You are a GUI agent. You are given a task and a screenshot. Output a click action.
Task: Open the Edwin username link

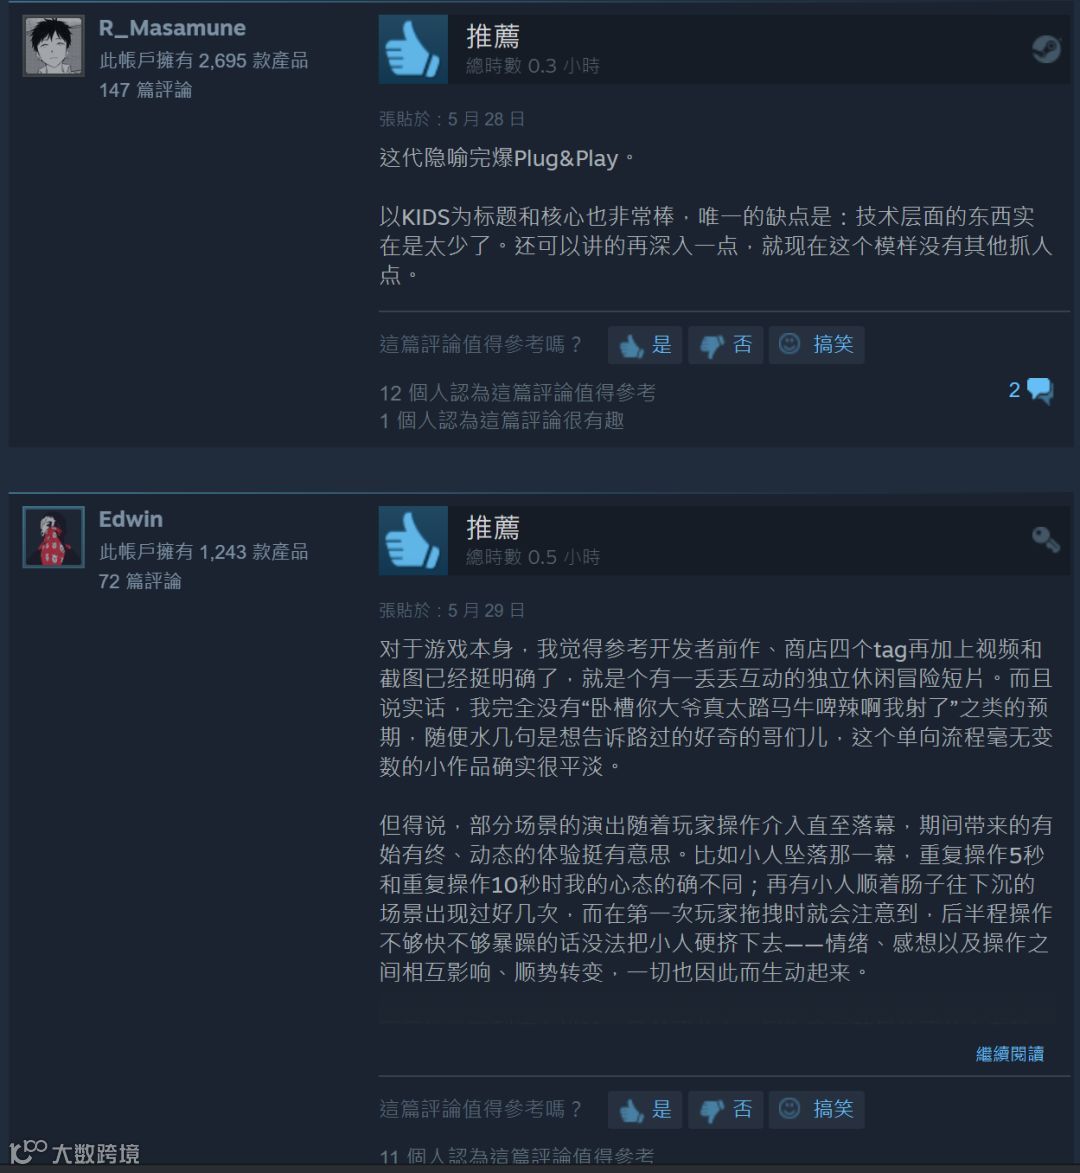click(x=131, y=519)
